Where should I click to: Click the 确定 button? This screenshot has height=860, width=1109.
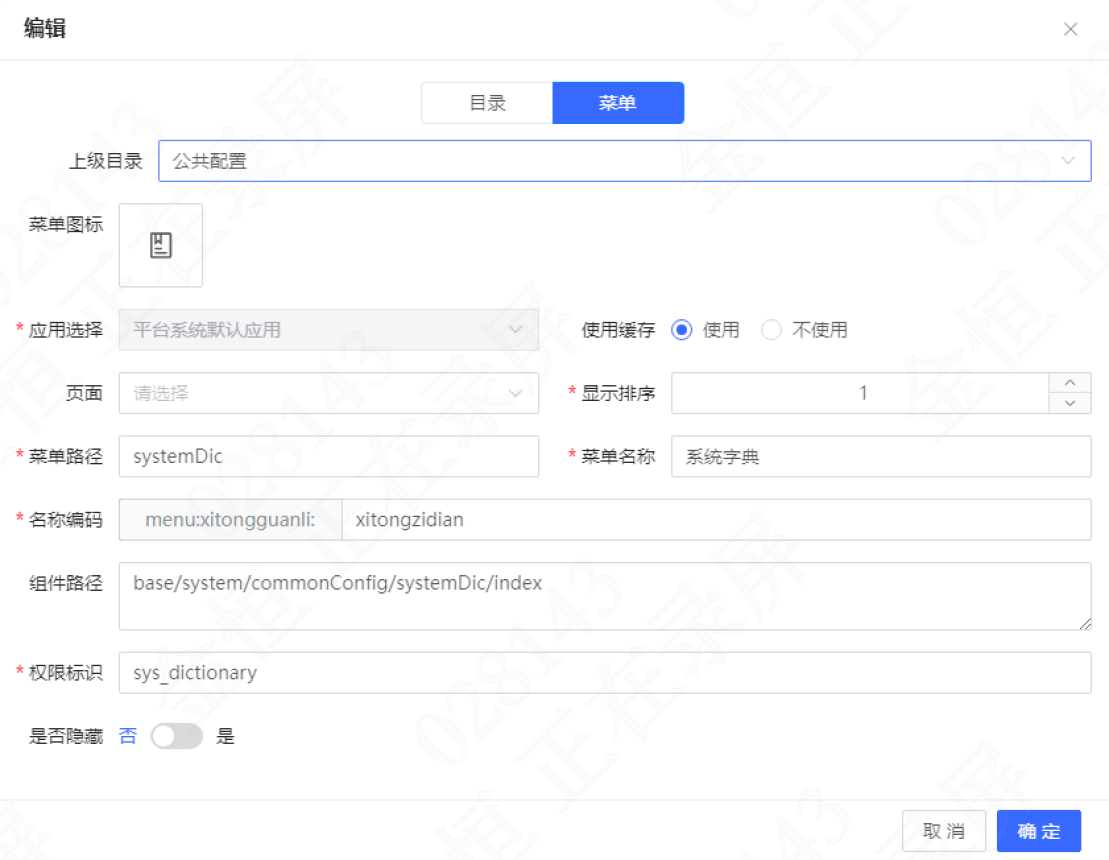point(1038,831)
